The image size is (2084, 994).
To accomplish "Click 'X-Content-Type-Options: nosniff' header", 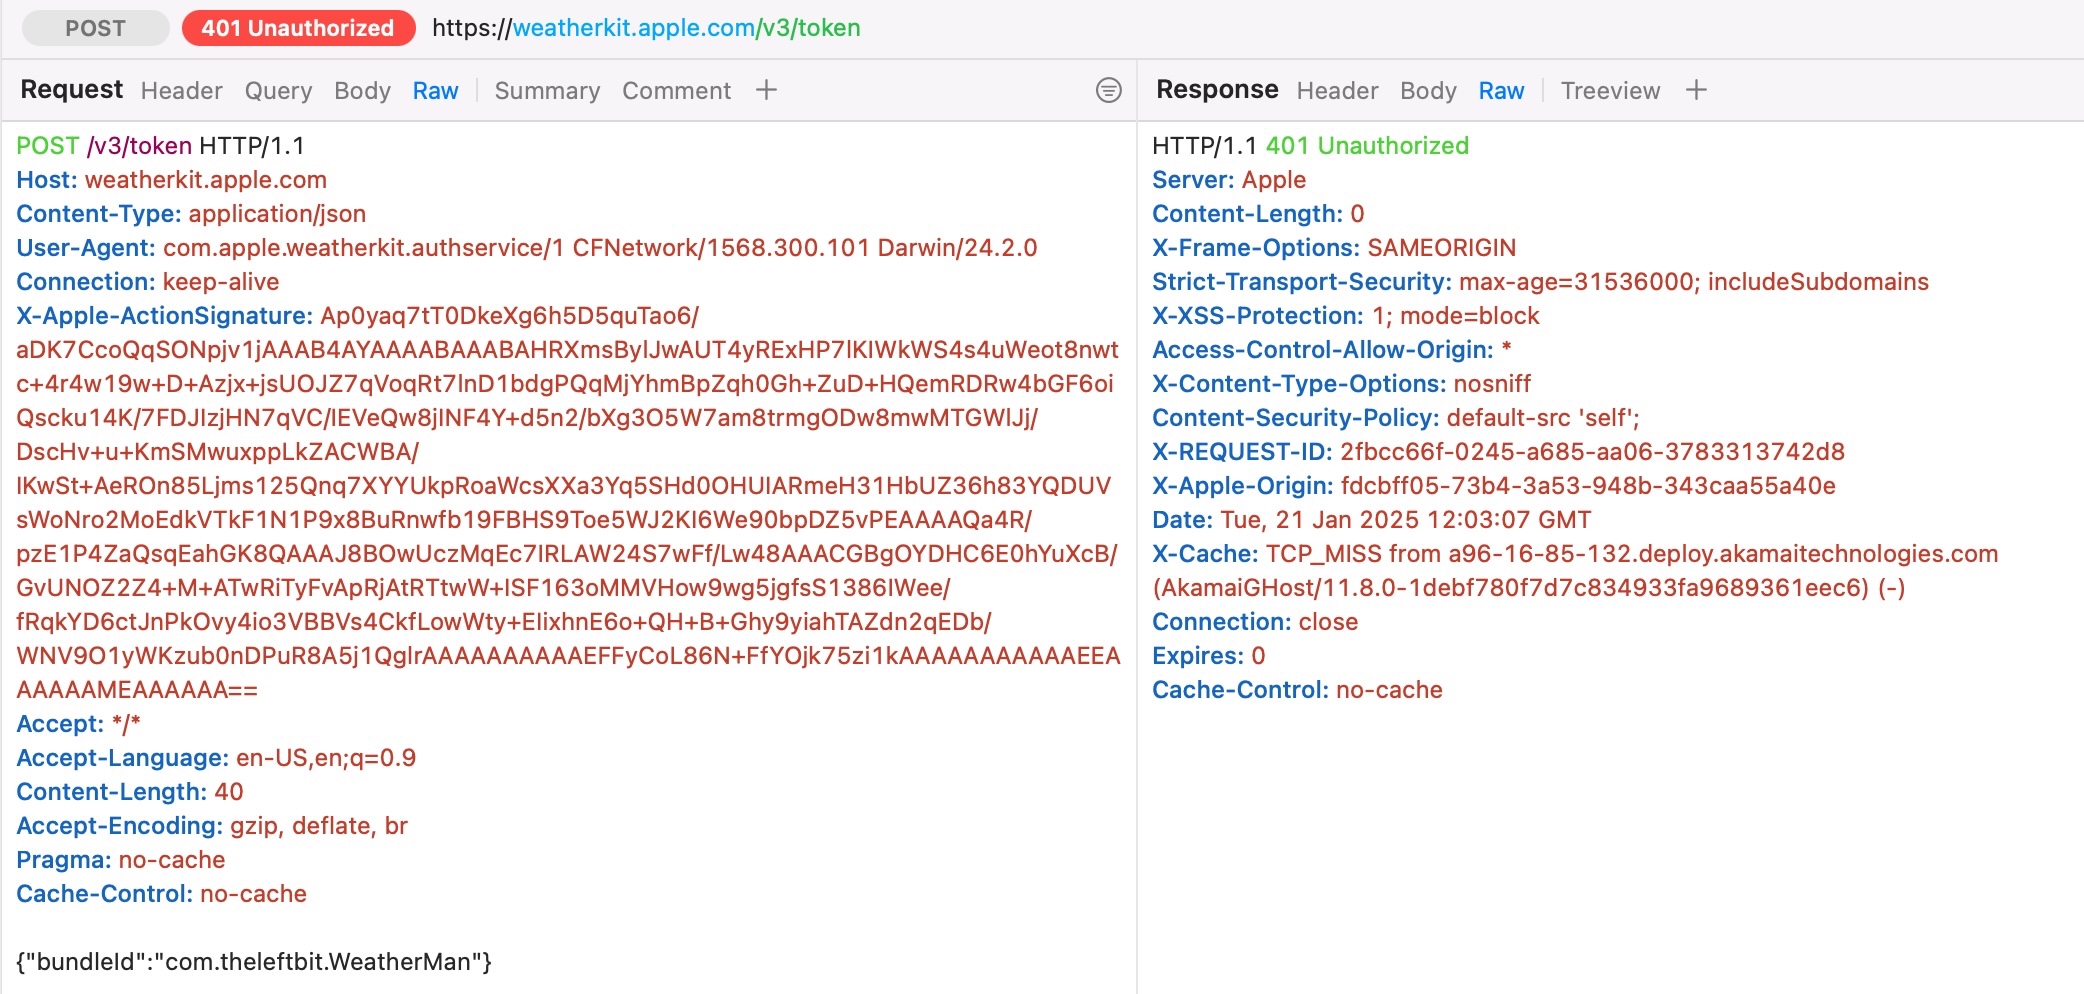I will coord(1341,384).
